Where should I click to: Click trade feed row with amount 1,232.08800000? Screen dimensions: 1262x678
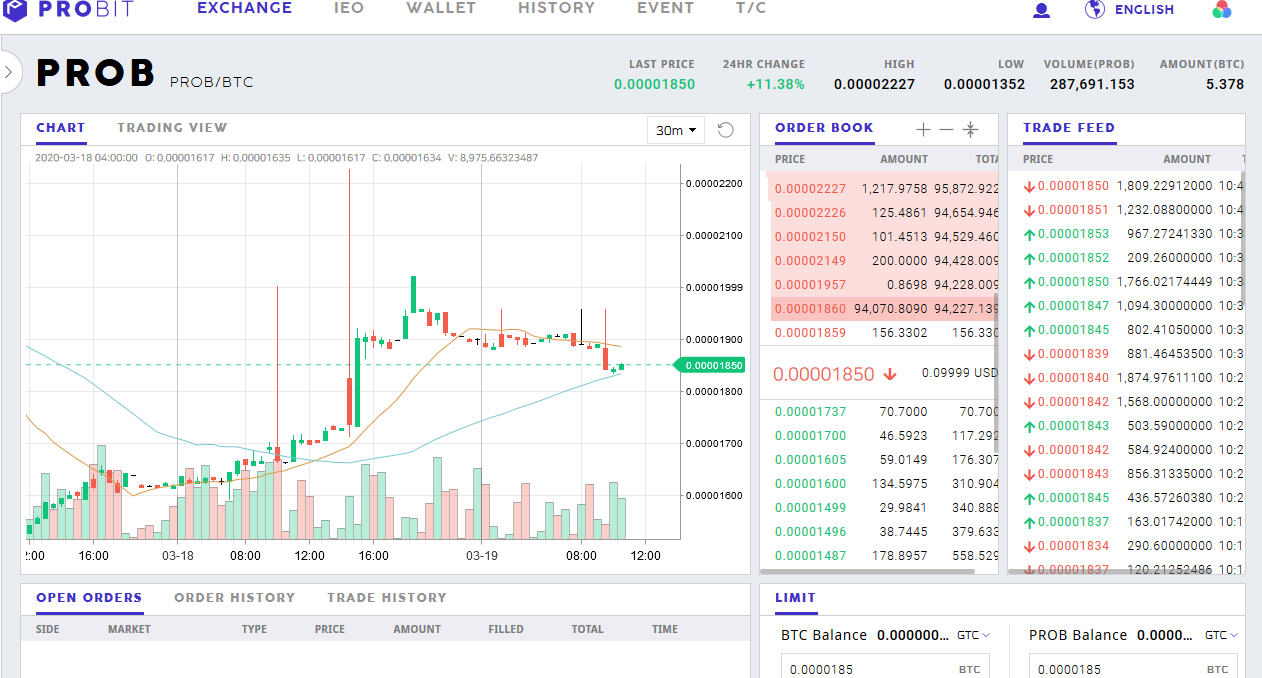tap(1127, 209)
